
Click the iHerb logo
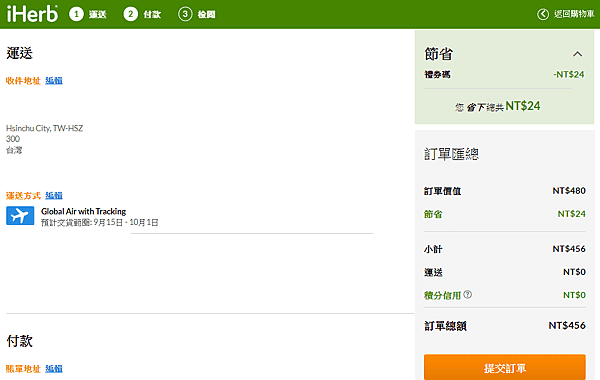(32, 14)
